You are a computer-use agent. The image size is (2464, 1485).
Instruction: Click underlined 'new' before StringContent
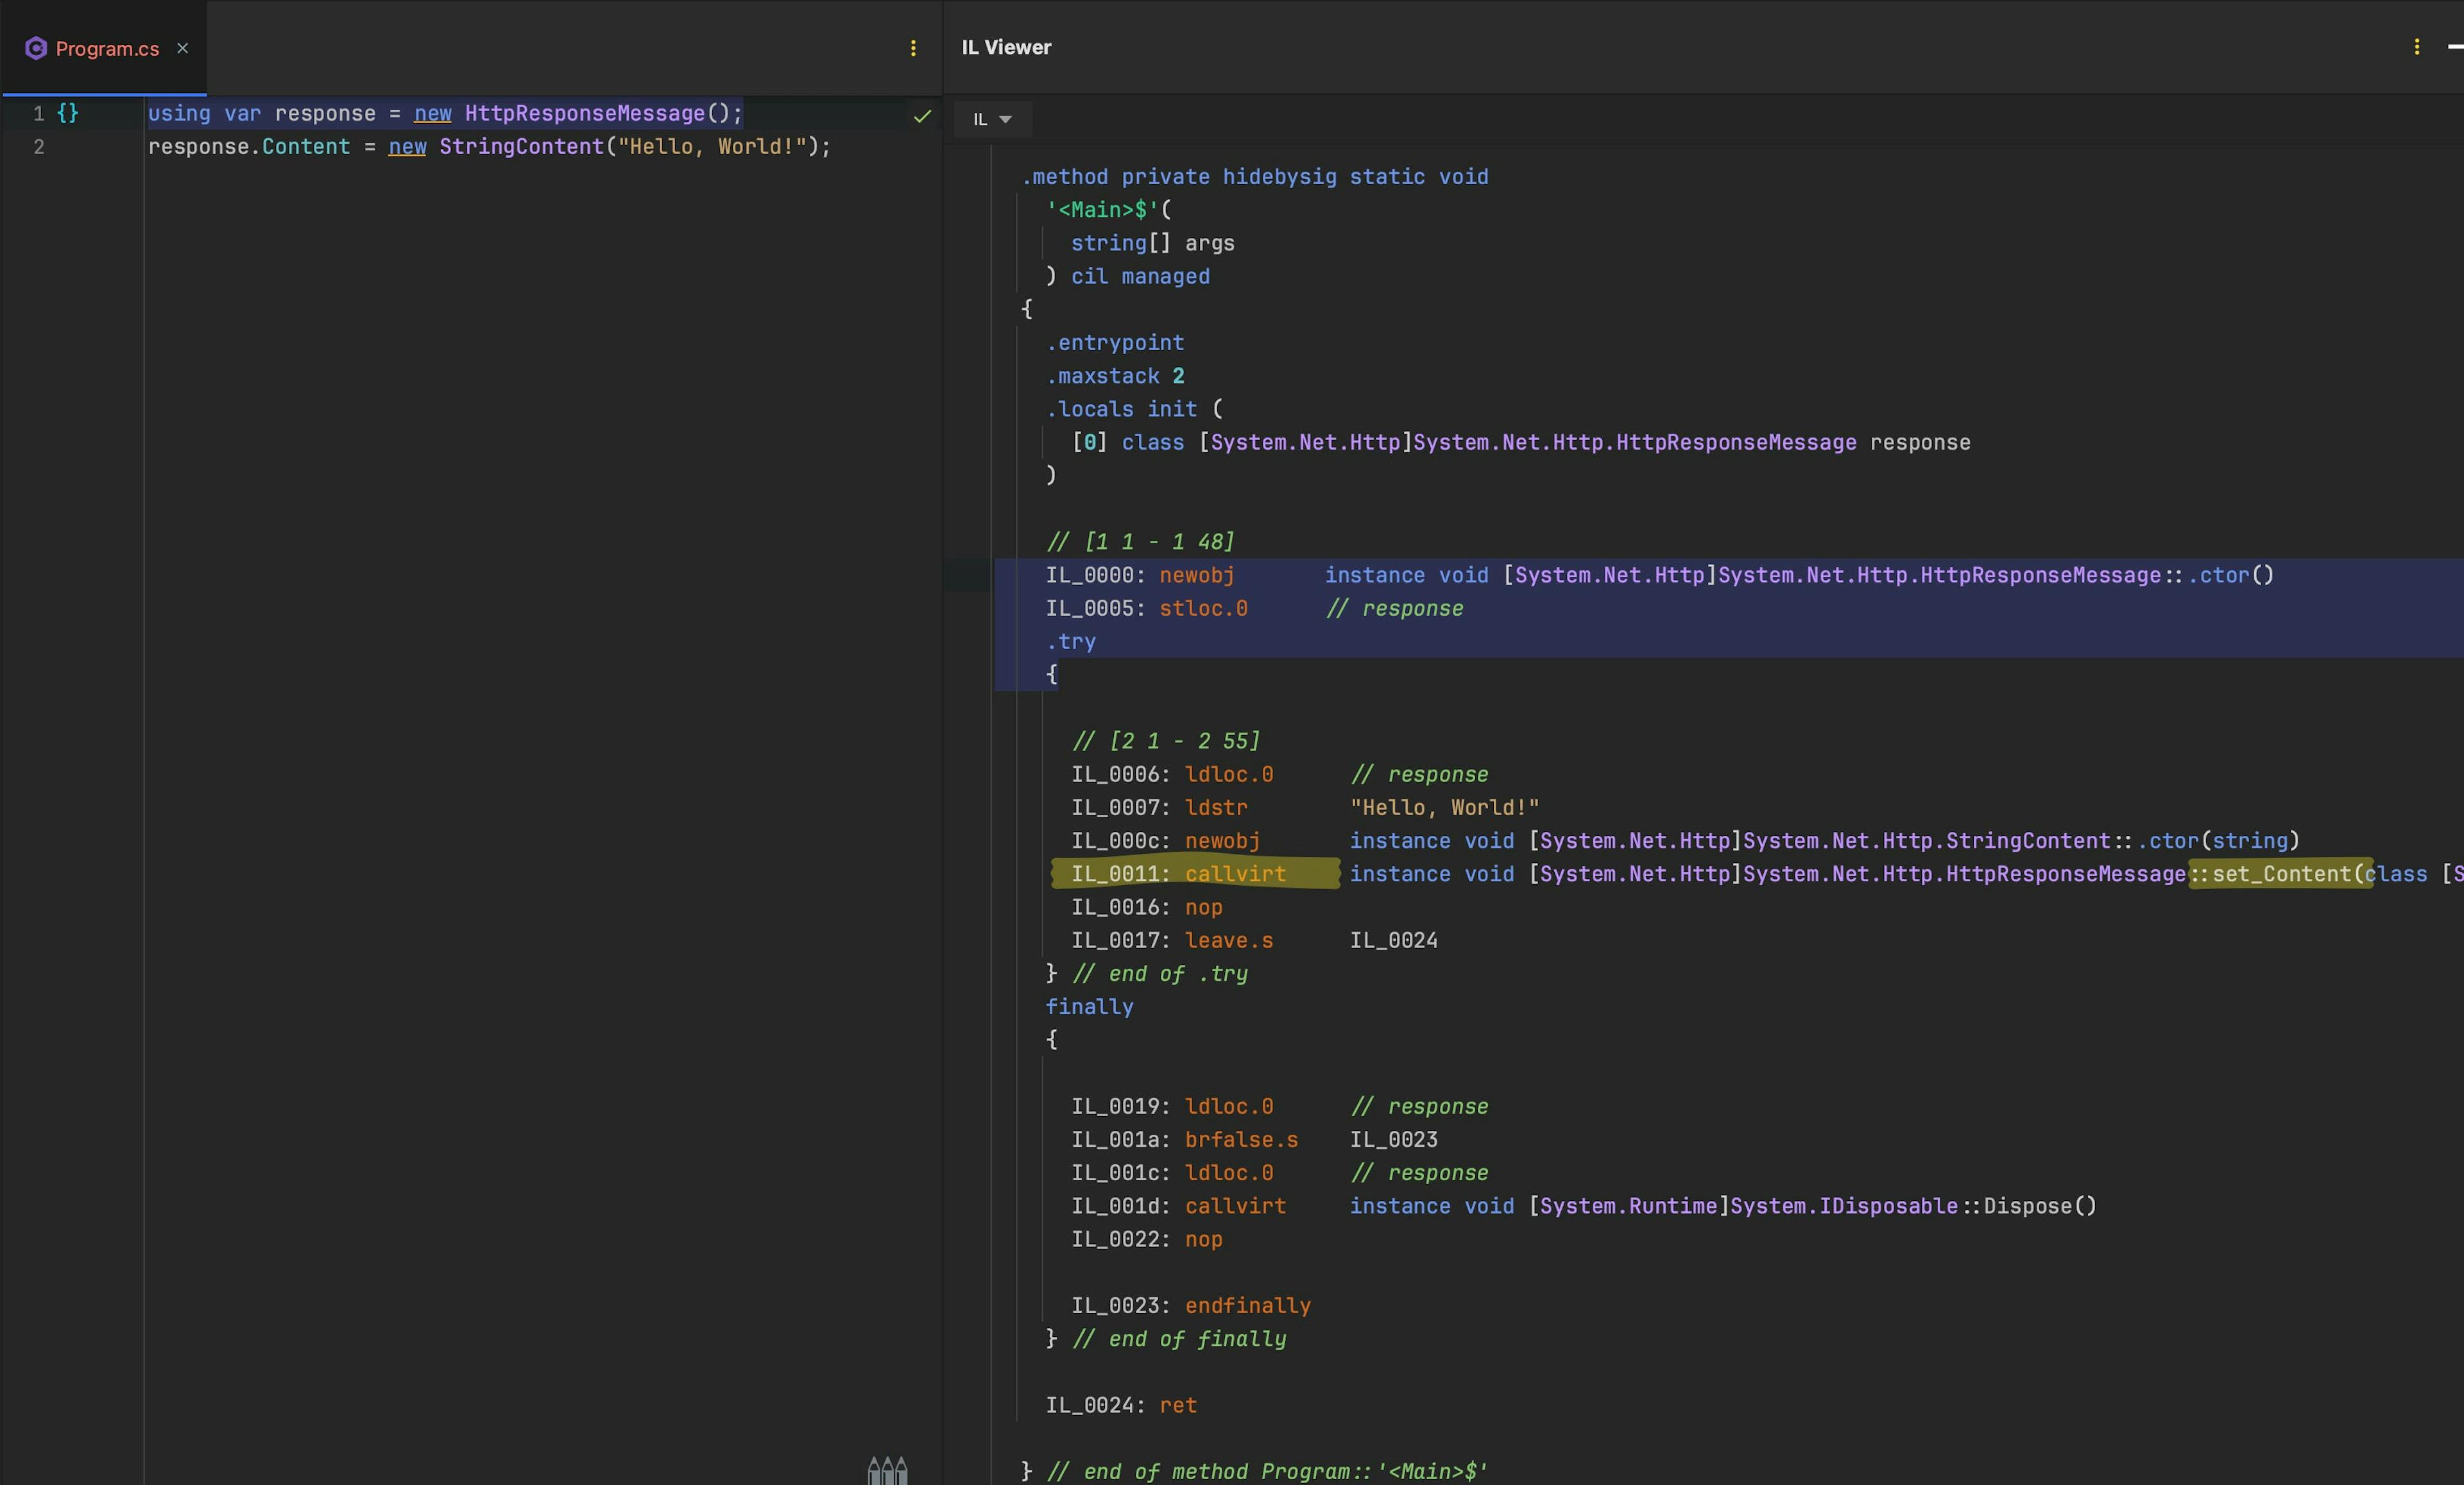[x=407, y=146]
